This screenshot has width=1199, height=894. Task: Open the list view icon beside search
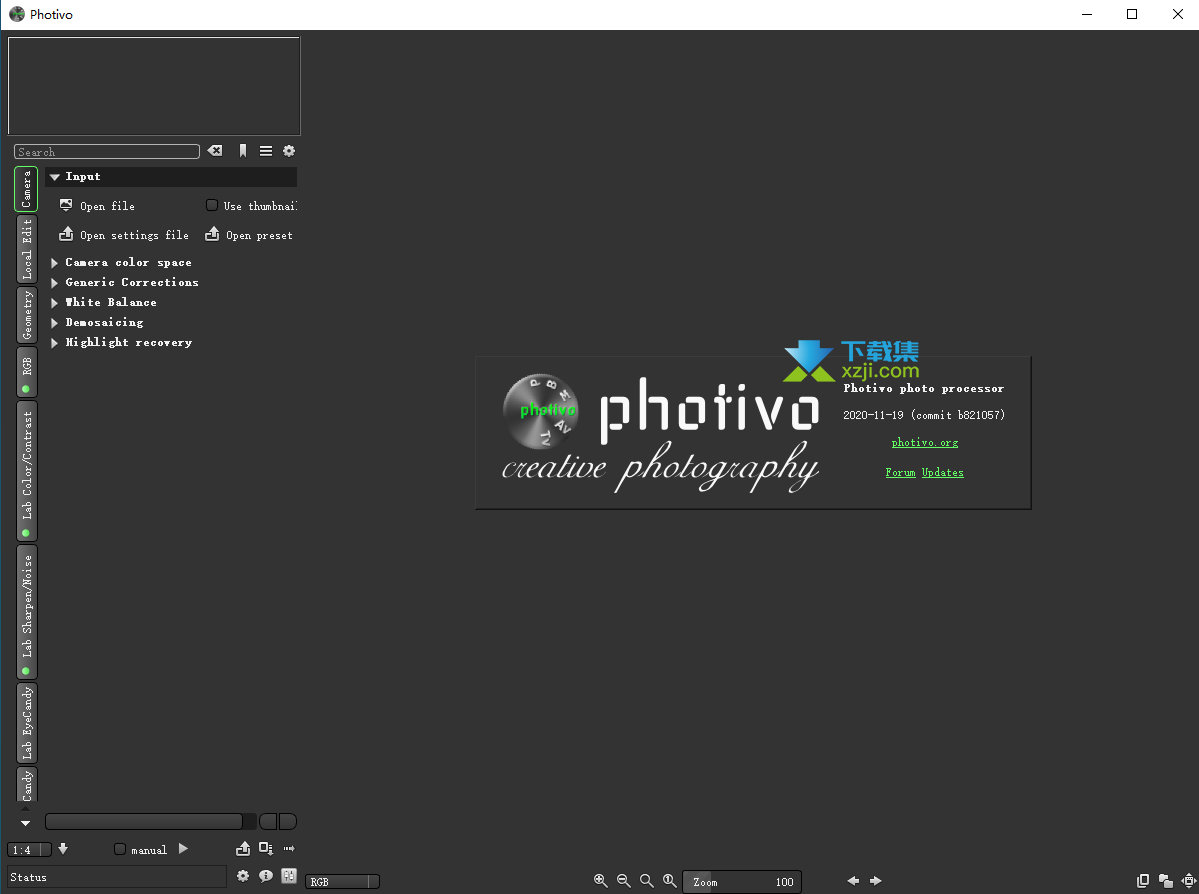265,151
